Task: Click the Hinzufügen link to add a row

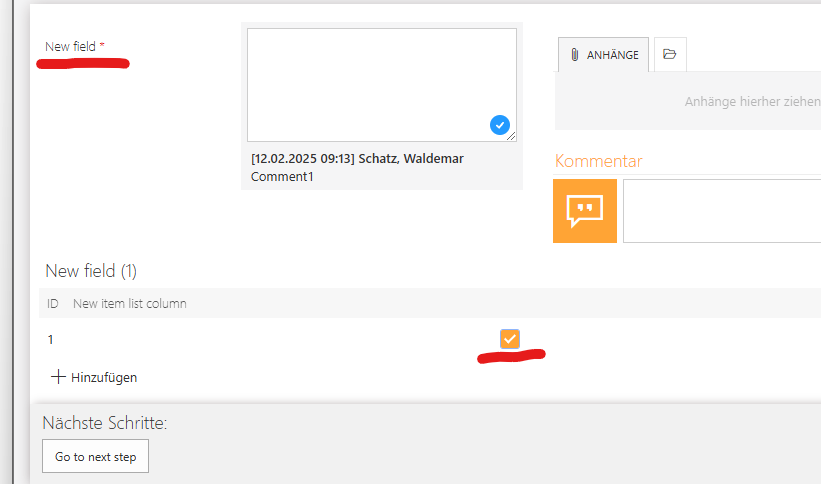Action: [x=104, y=377]
